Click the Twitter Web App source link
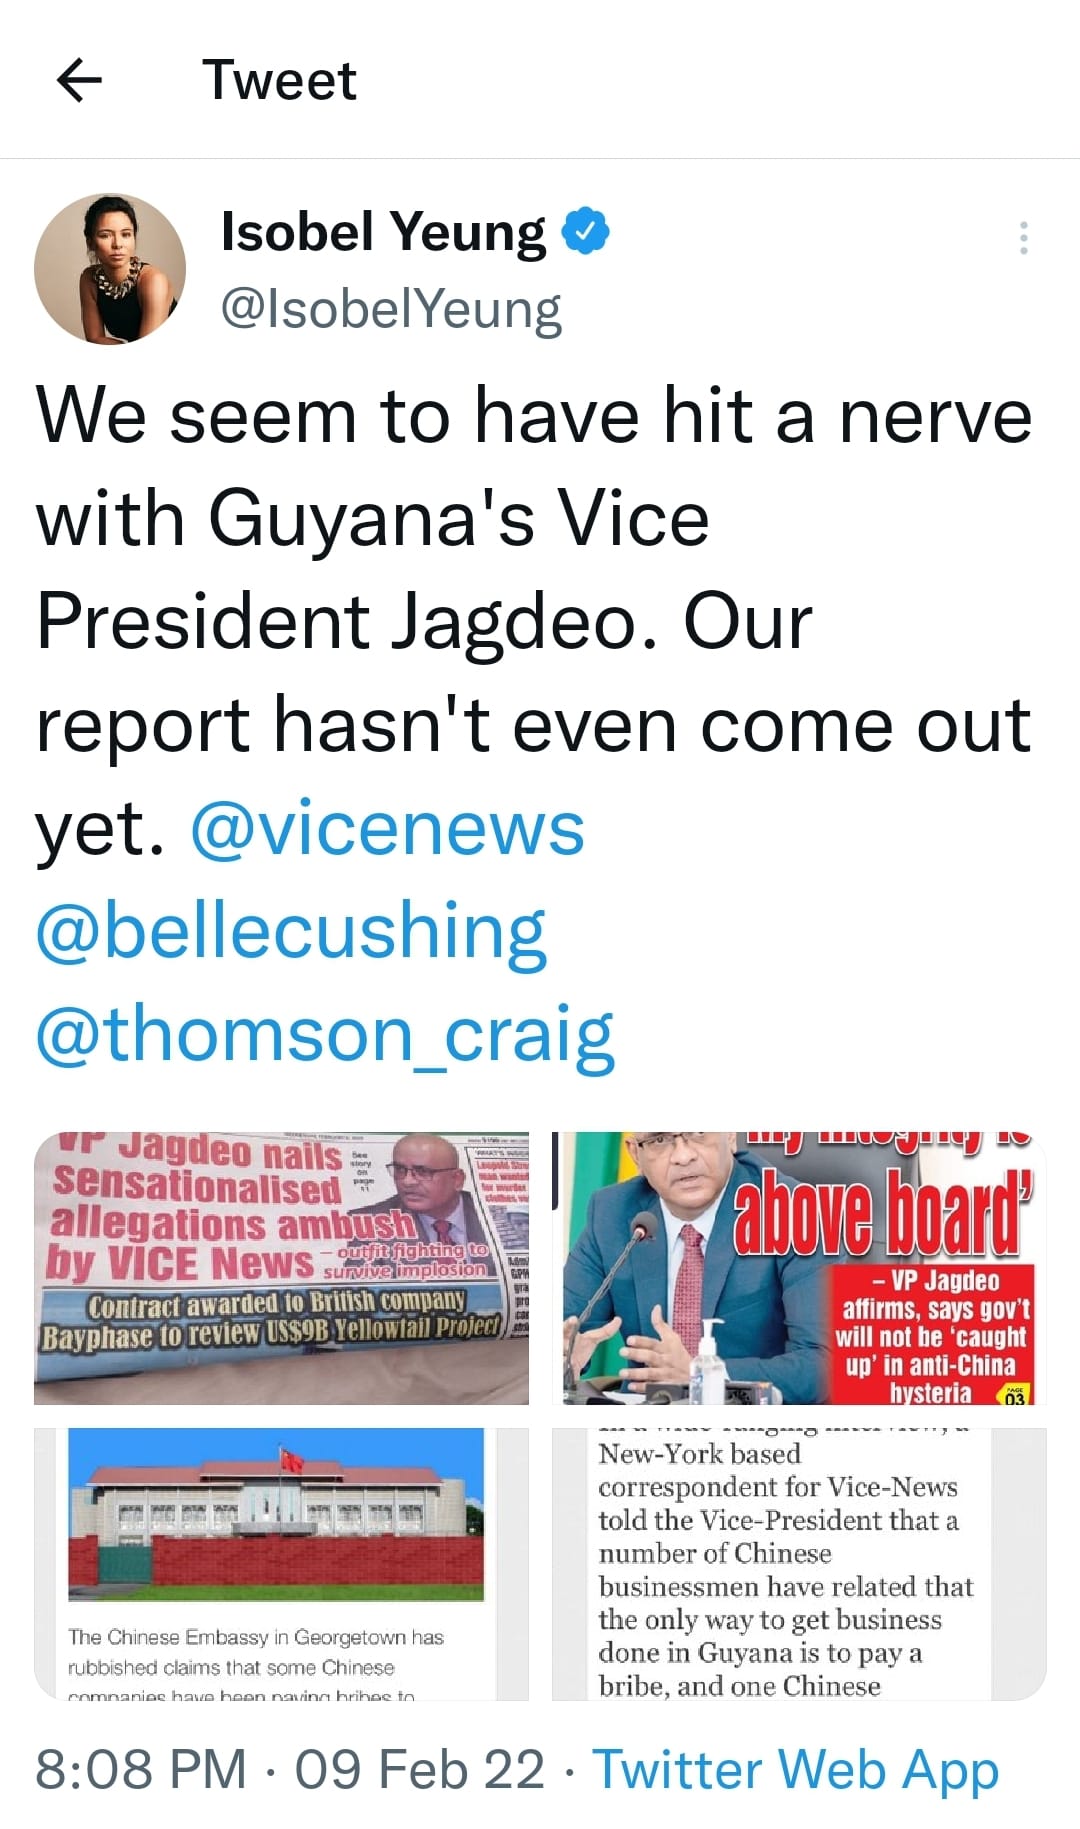This screenshot has width=1080, height=1829. coord(796,1769)
